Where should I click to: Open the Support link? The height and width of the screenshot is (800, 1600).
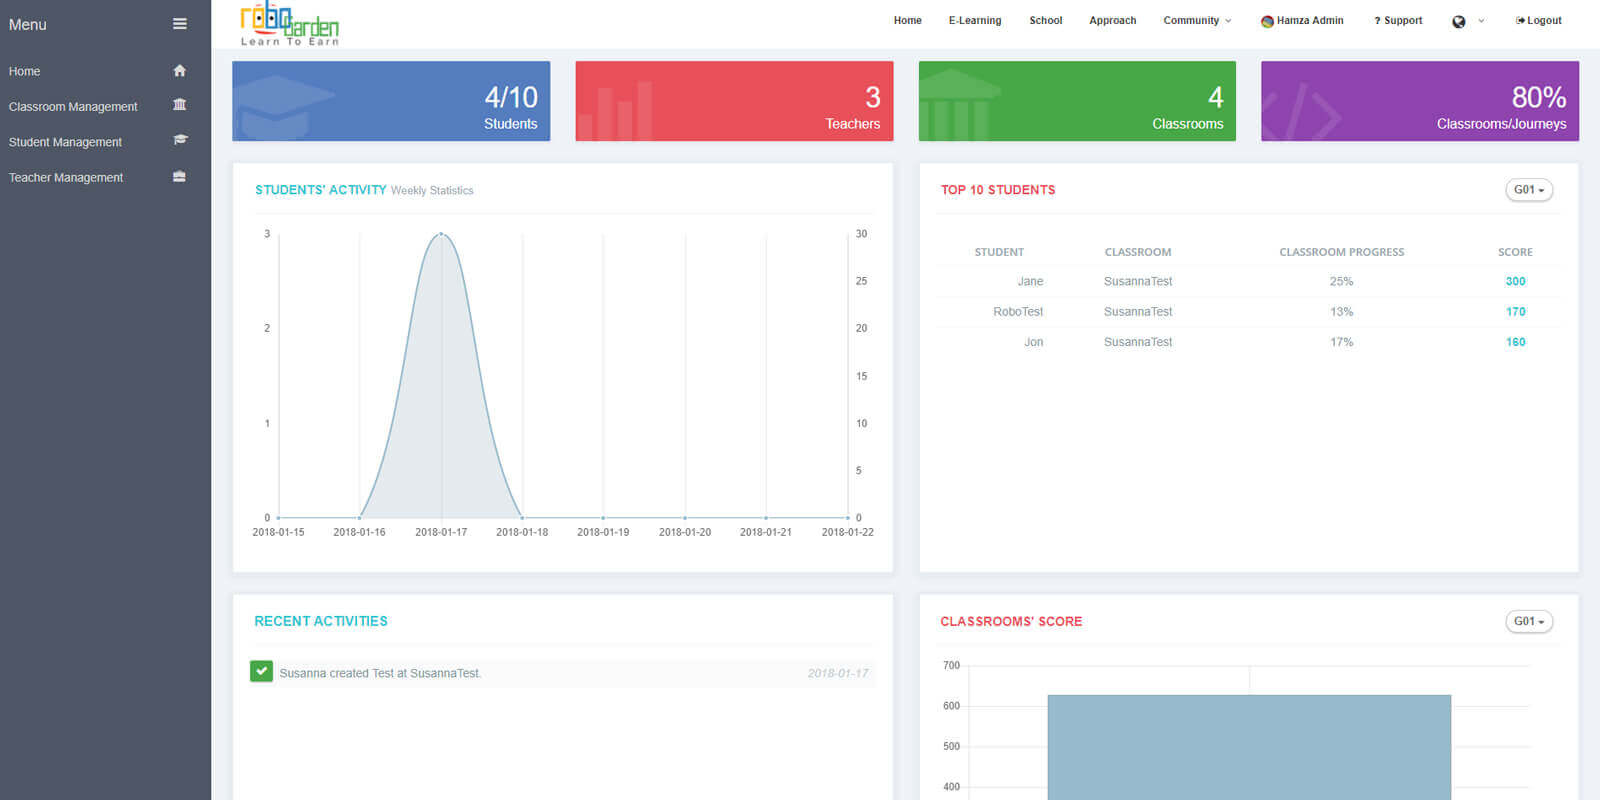[x=1398, y=20]
